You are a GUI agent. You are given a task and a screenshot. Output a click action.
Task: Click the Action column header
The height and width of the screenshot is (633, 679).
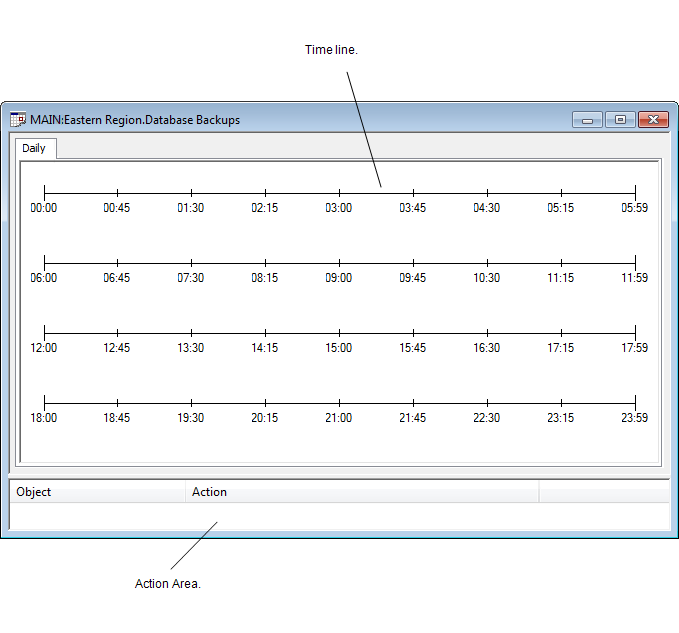(362, 492)
